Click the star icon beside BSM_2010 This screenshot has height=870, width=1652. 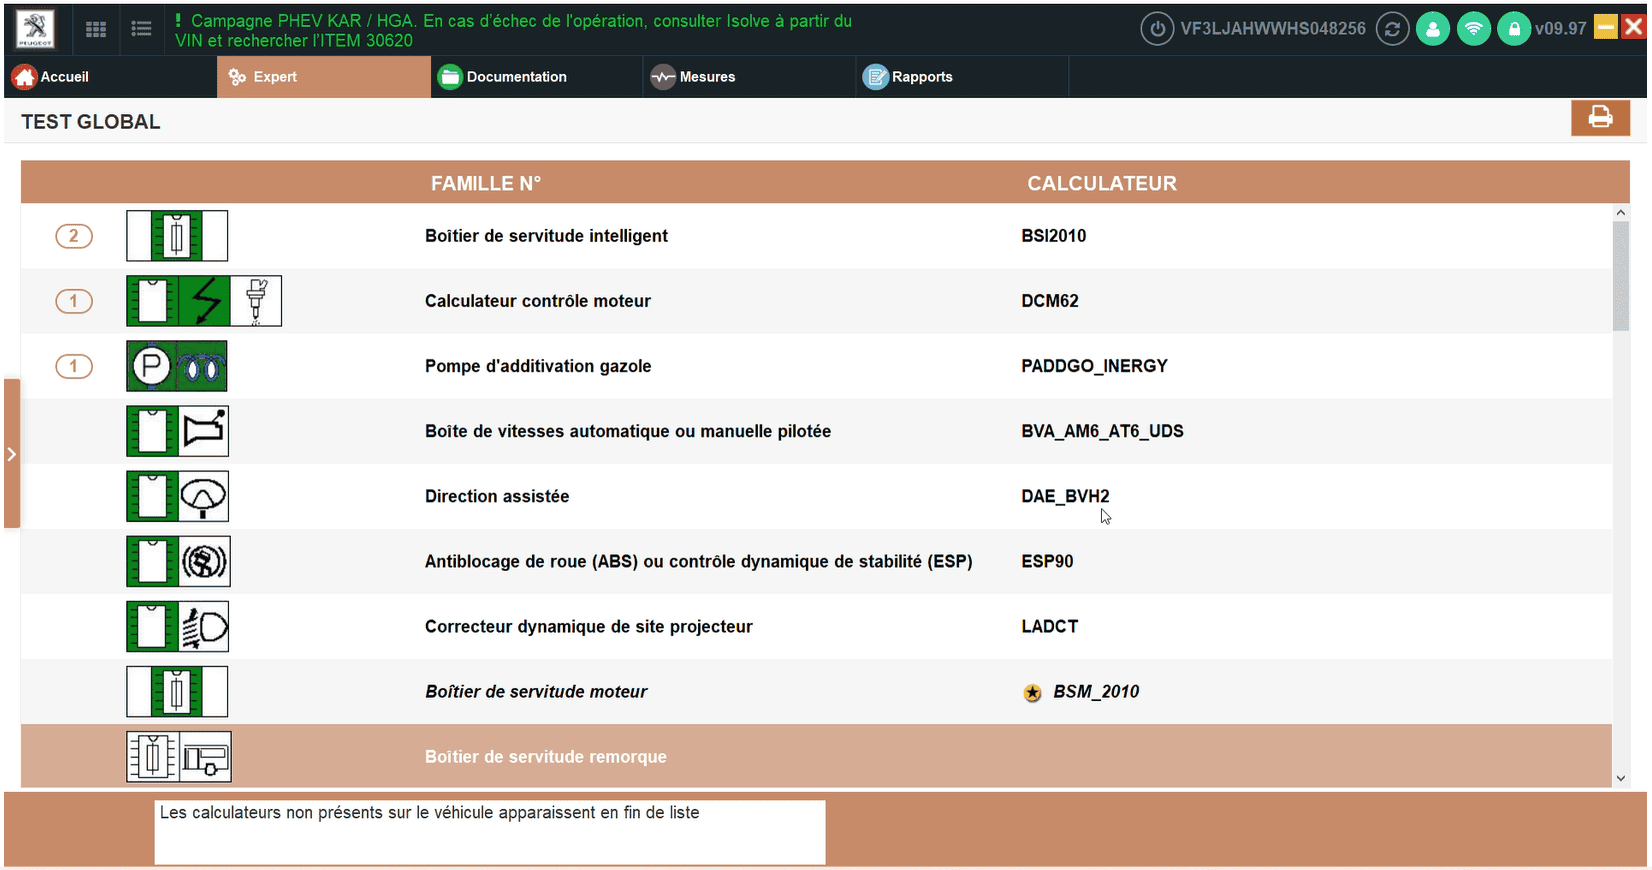click(1033, 693)
